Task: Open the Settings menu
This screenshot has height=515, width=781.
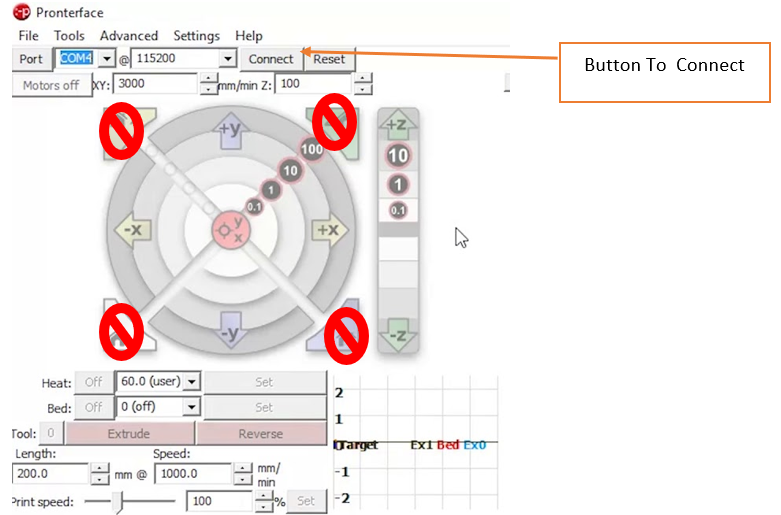Action: coord(196,36)
